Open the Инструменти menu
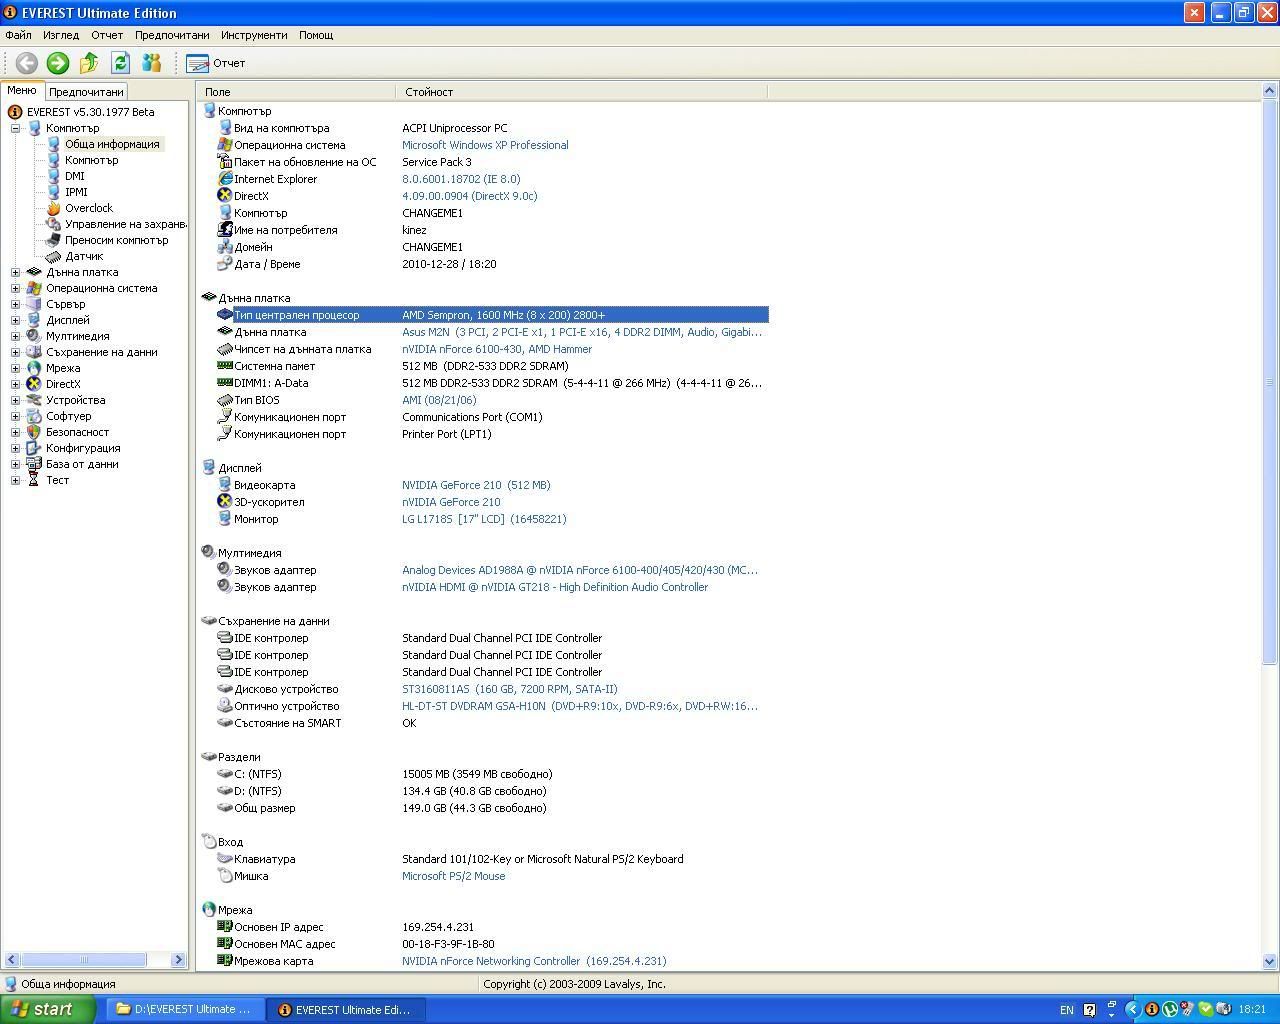The image size is (1280, 1024). 254,35
